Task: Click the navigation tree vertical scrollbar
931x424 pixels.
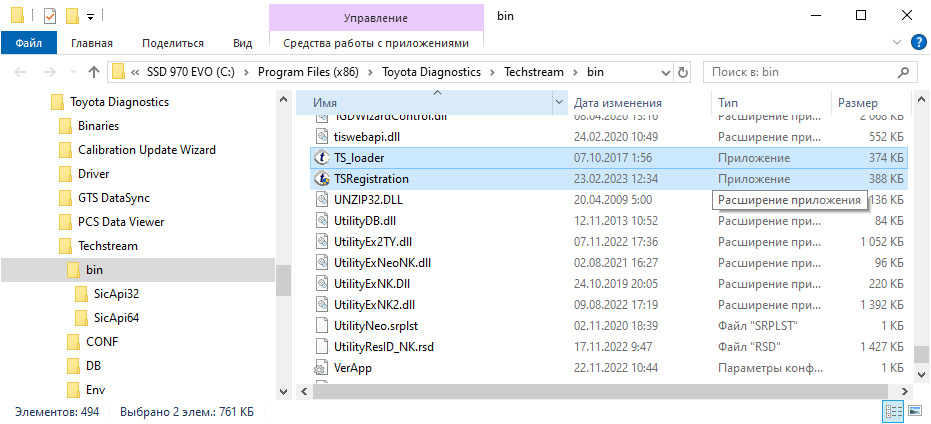Action: coord(284,280)
